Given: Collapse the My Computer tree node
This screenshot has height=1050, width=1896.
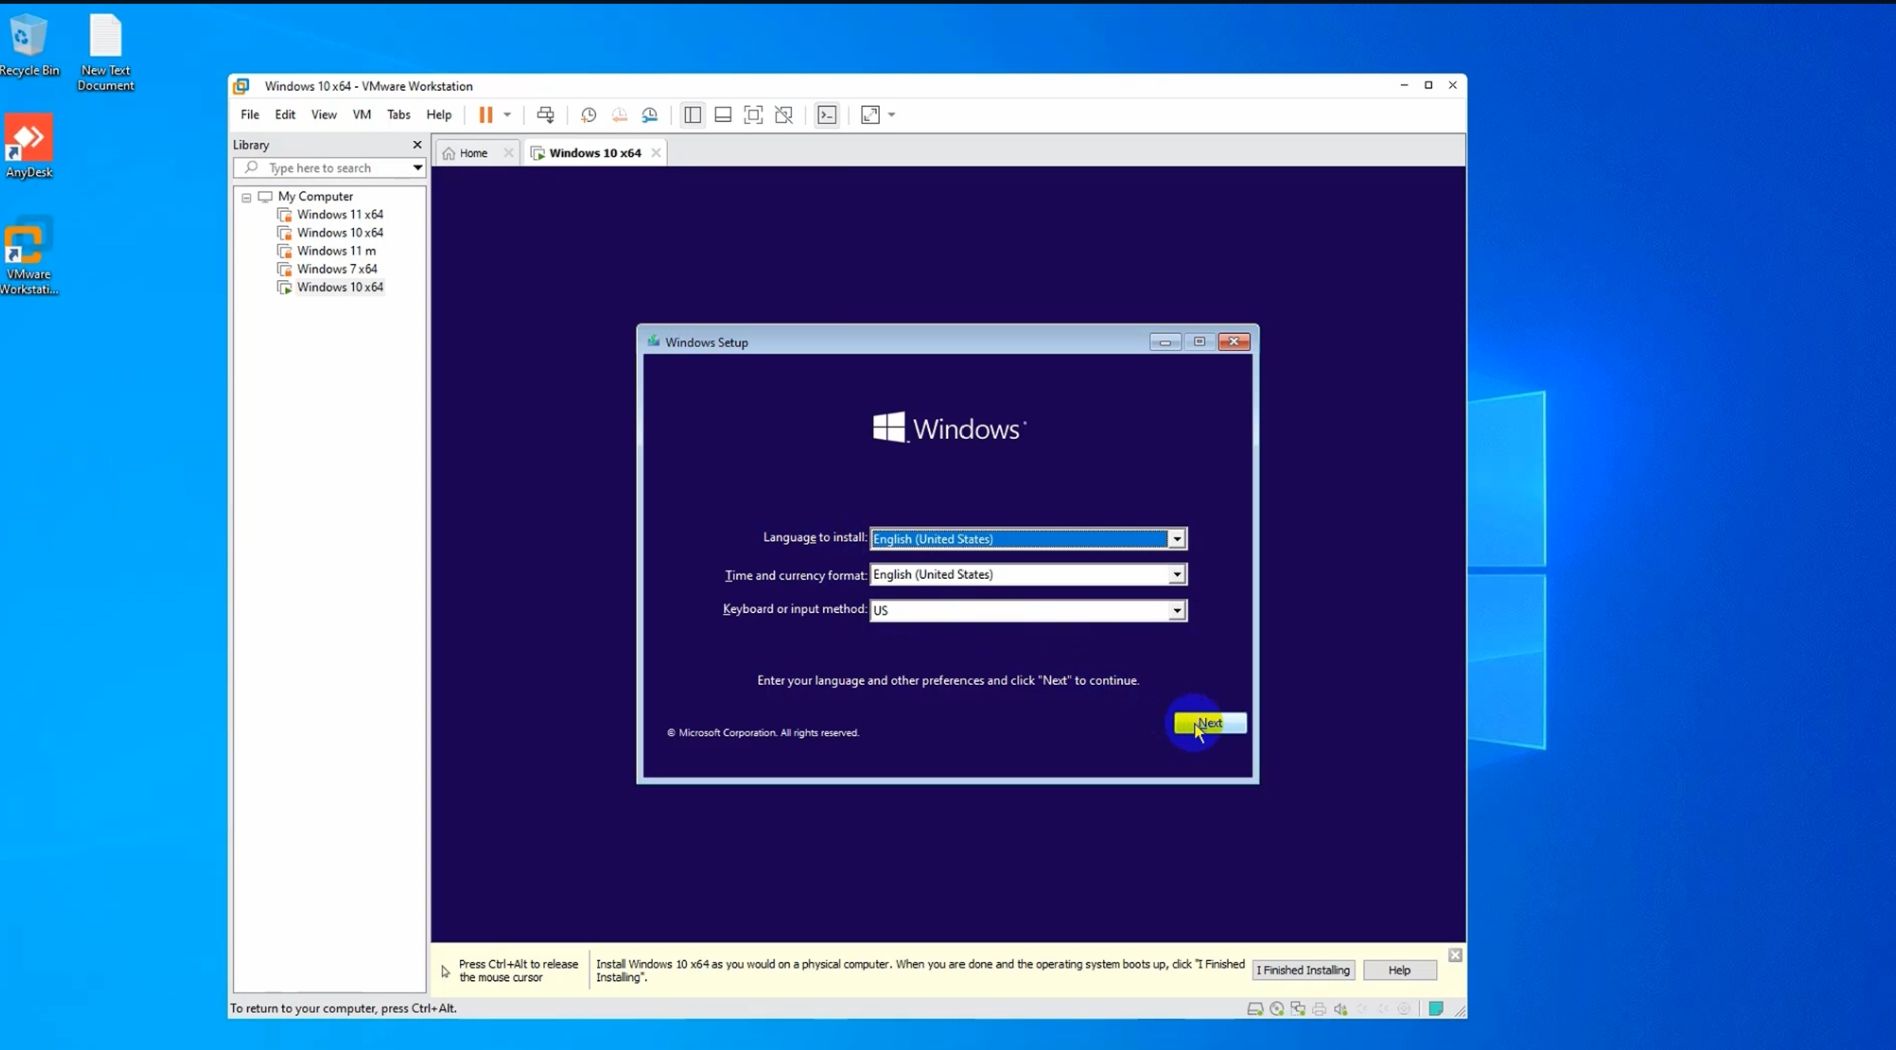Looking at the screenshot, I should coord(246,197).
